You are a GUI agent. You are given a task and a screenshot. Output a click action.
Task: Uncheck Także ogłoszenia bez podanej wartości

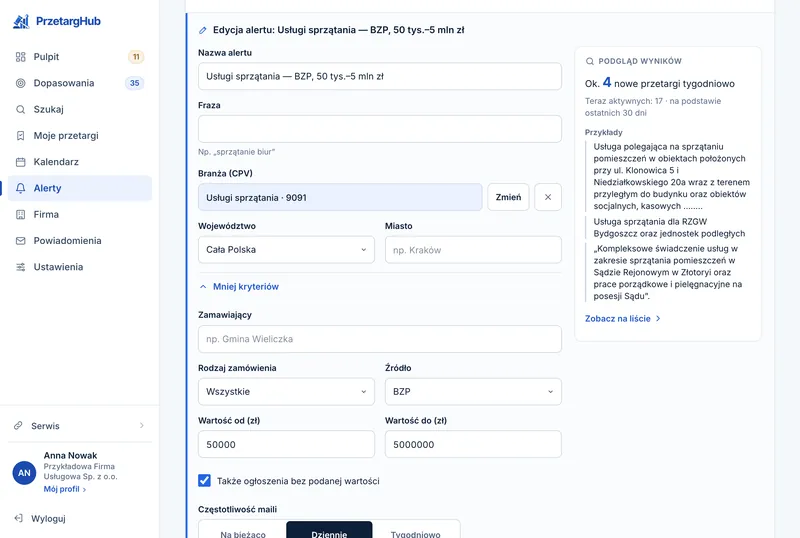tap(204, 480)
